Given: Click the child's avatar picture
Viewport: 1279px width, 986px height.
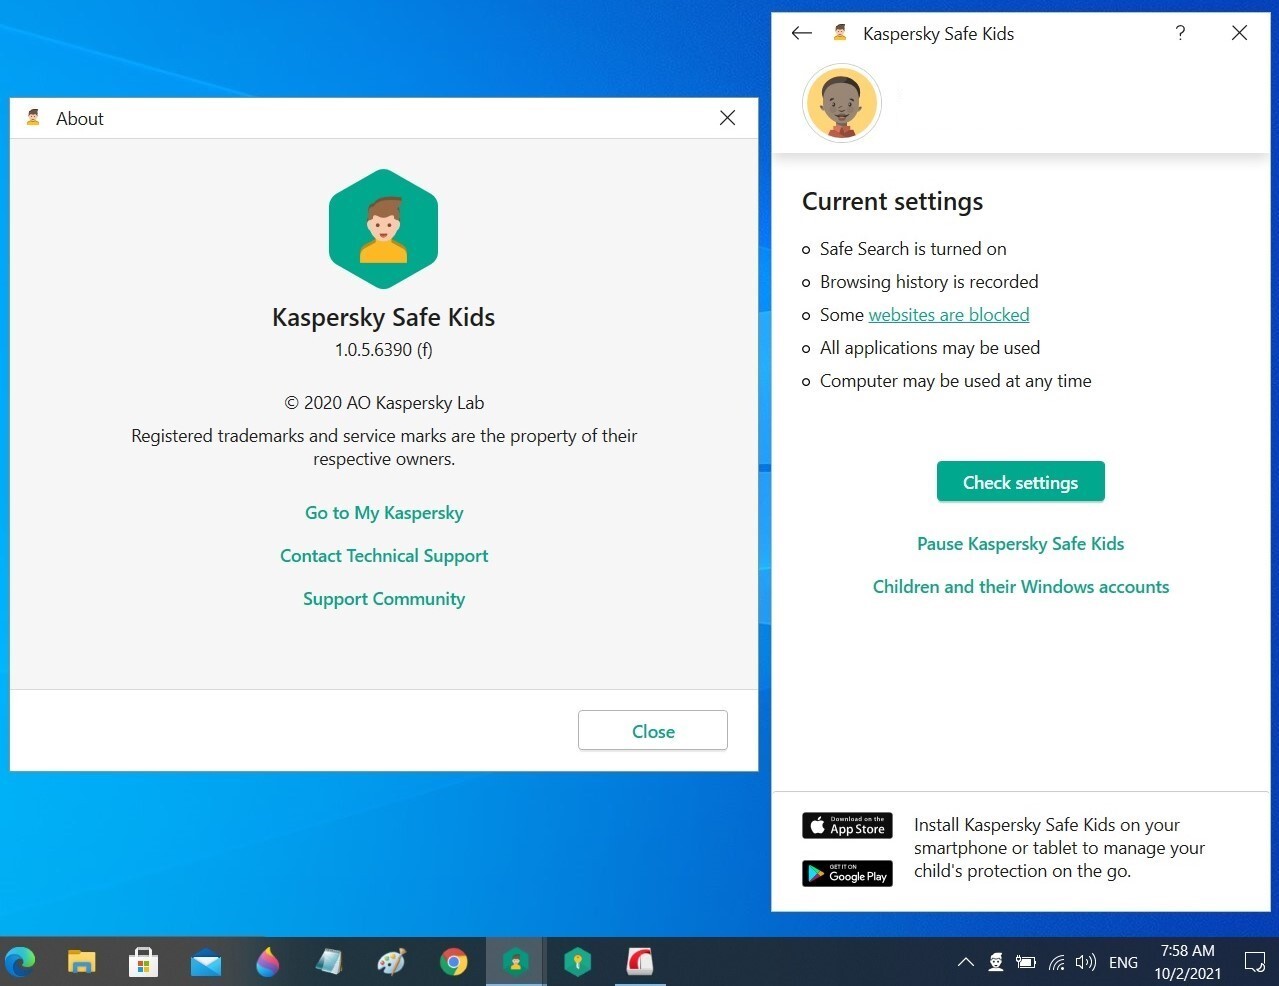Looking at the screenshot, I should [x=842, y=103].
